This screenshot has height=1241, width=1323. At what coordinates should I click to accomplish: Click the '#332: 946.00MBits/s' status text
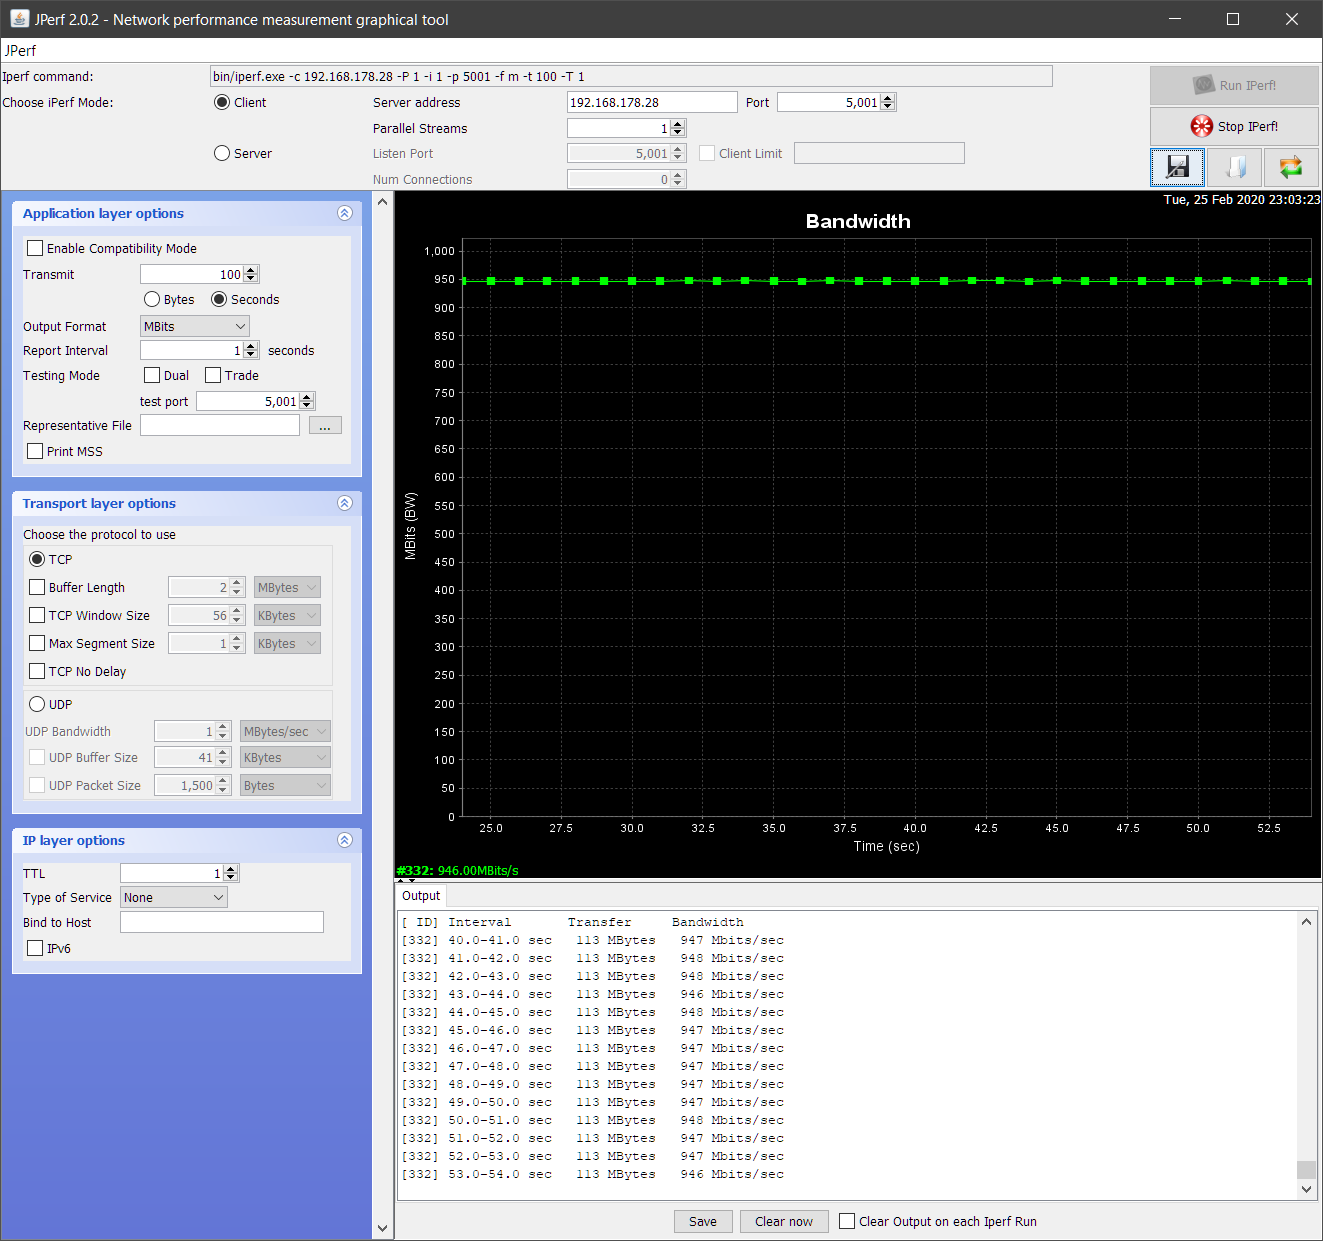458,870
